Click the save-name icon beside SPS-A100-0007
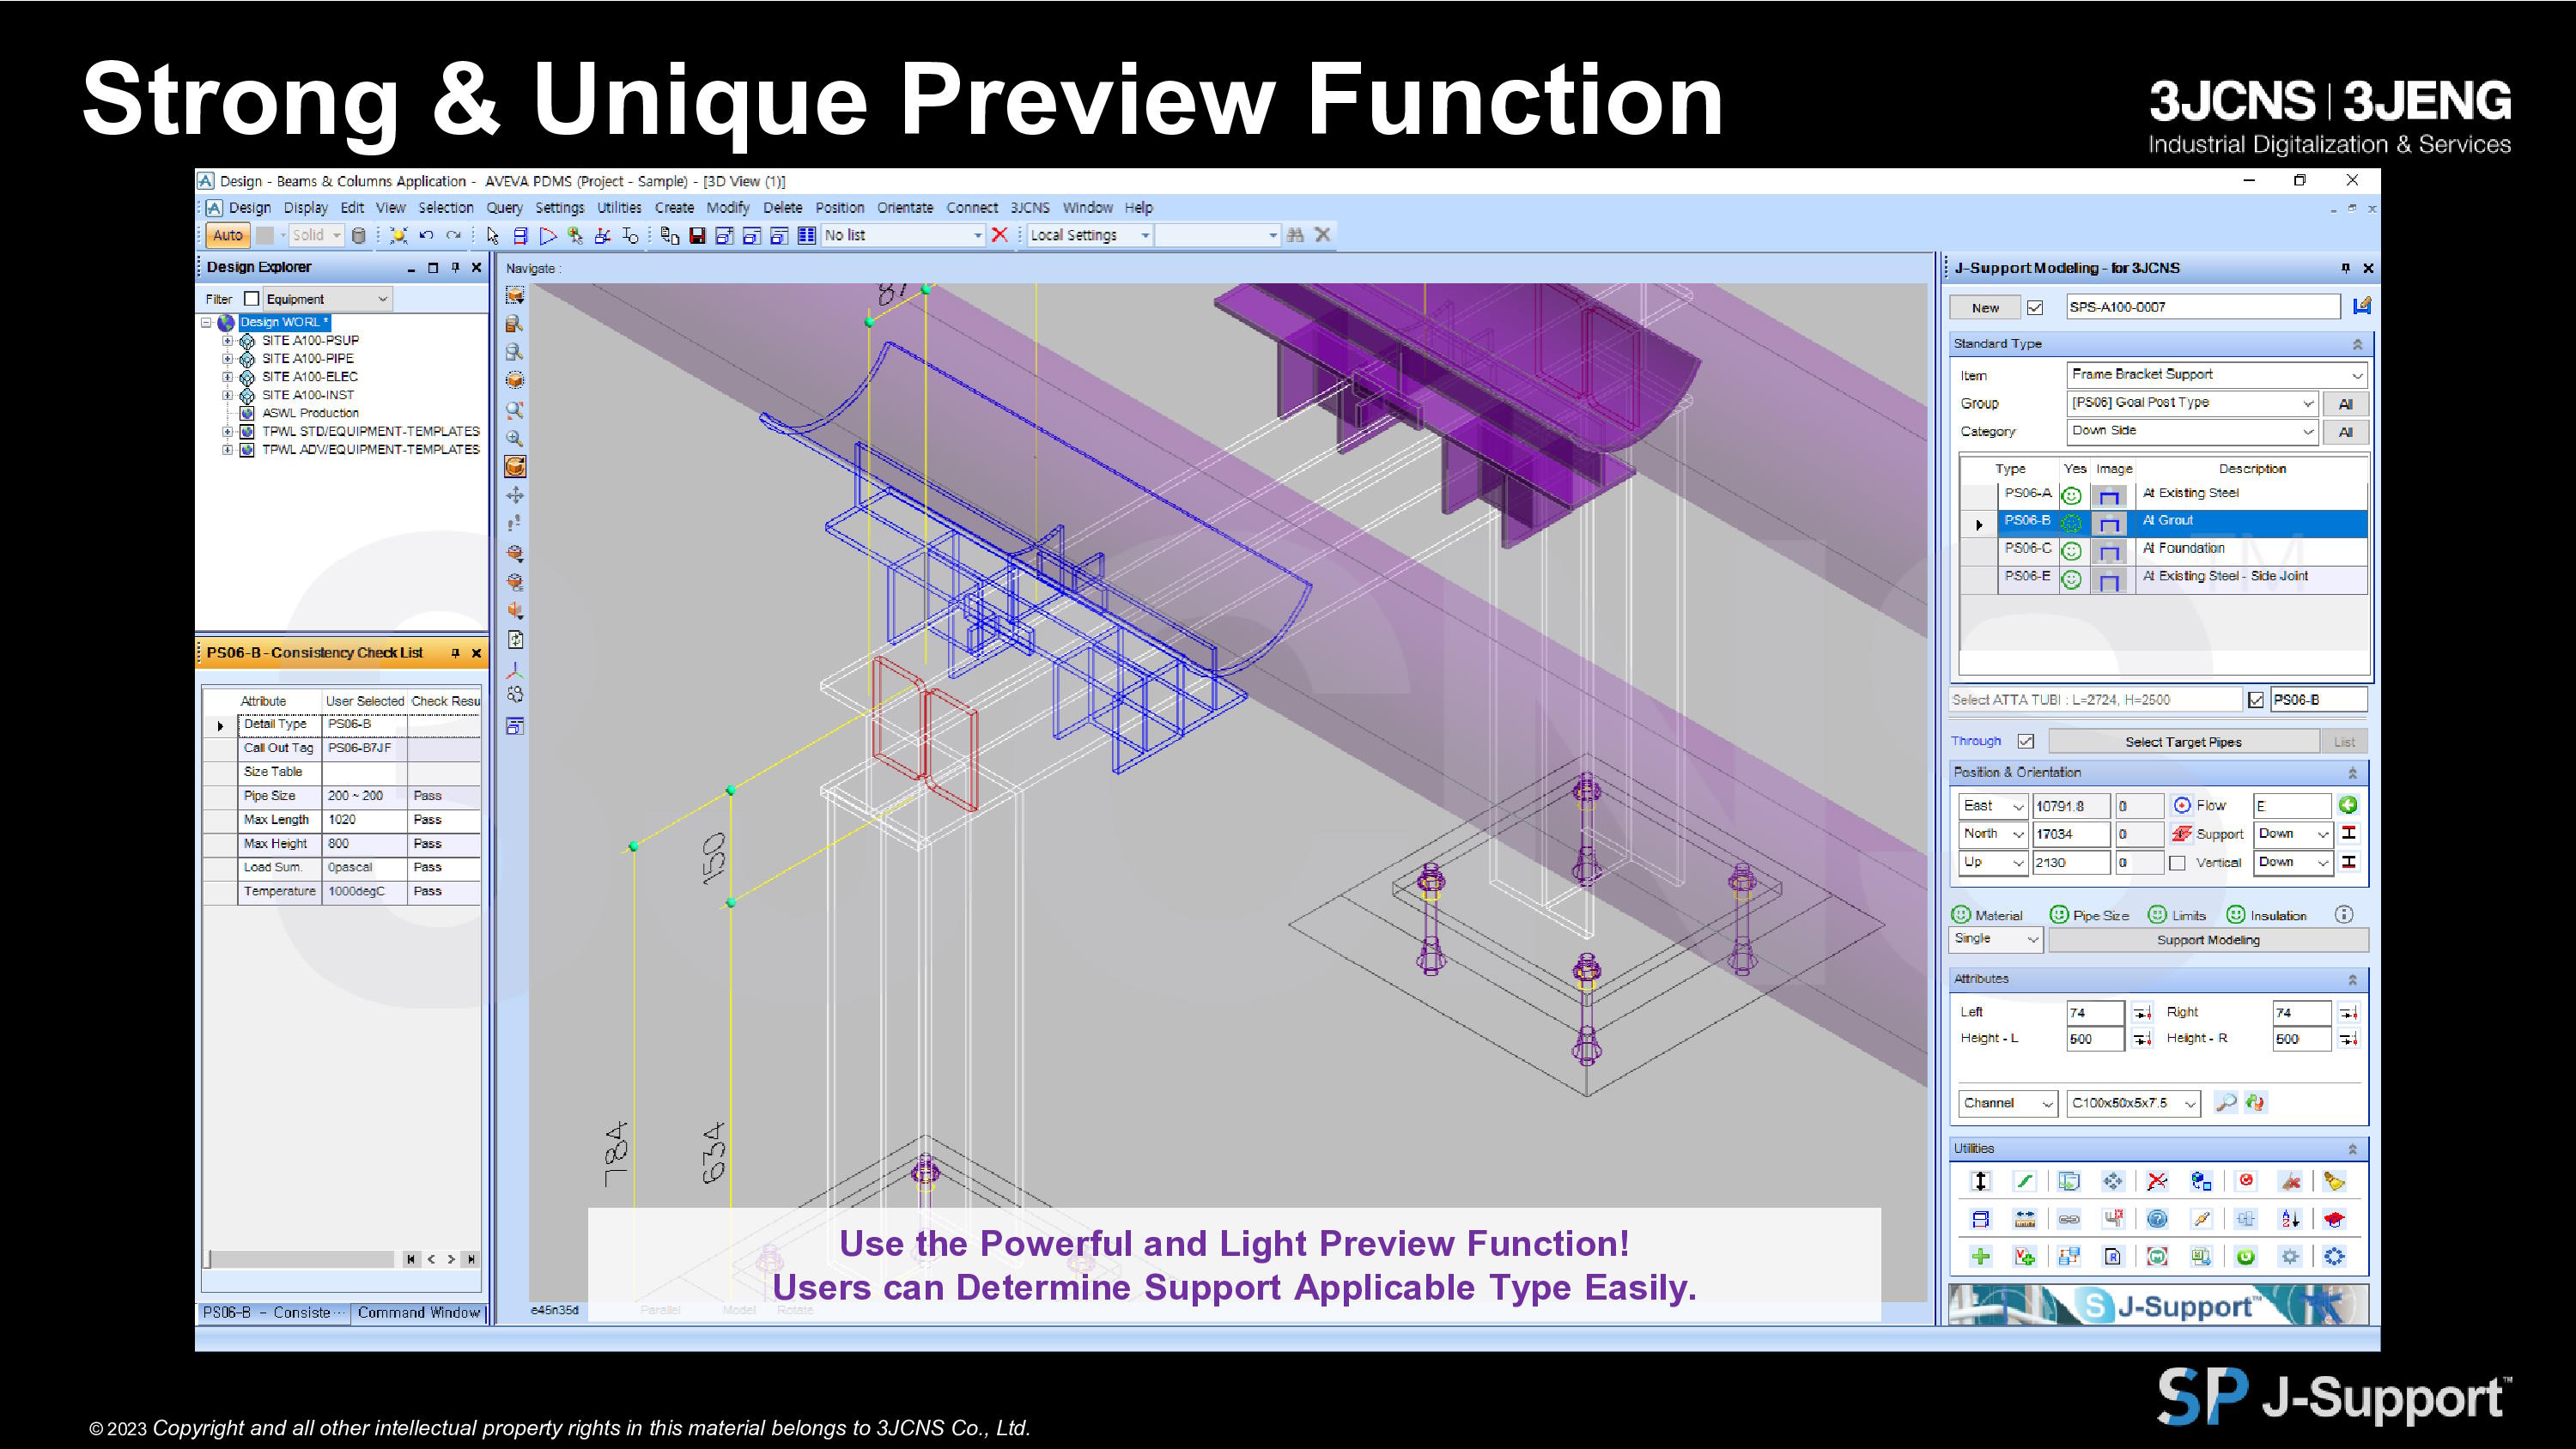Viewport: 2576px width, 1449px height. [x=2361, y=306]
